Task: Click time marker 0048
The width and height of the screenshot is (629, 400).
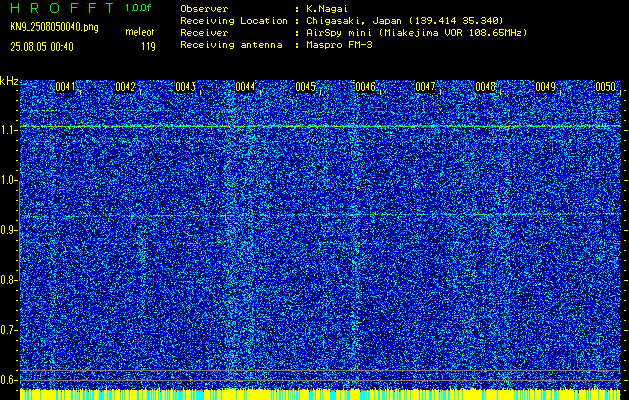Action: (485, 87)
